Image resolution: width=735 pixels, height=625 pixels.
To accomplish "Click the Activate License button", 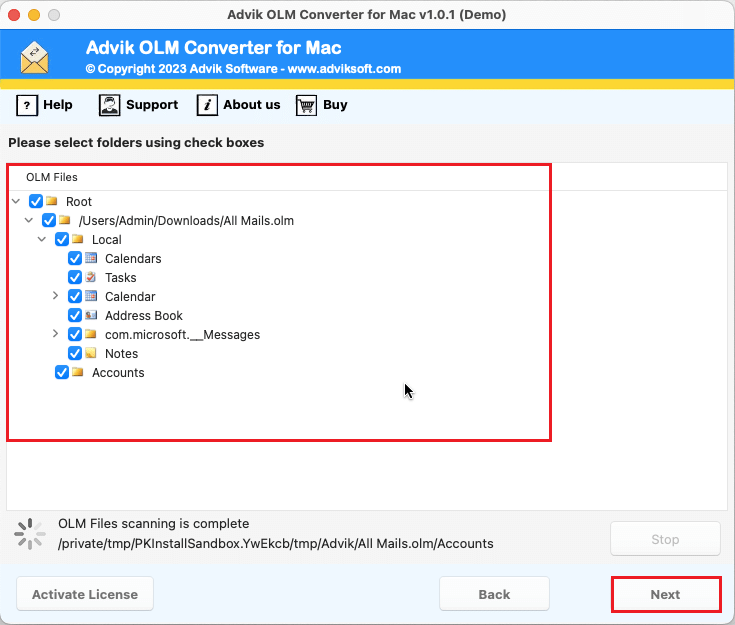I will coord(84,594).
